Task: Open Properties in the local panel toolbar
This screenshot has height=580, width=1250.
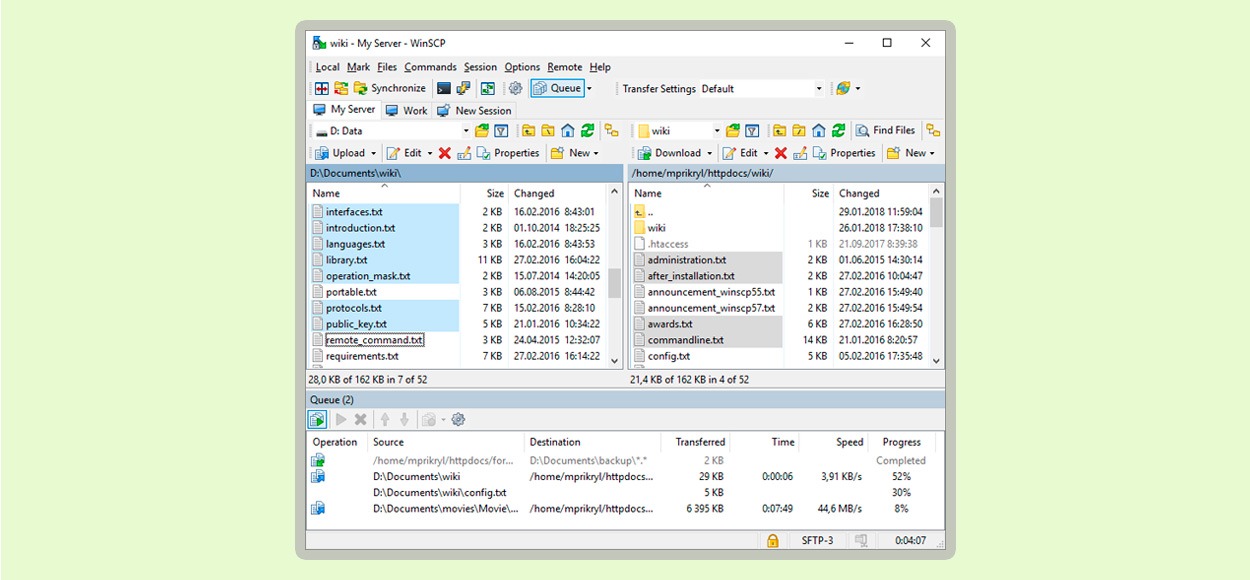Action: coord(507,153)
